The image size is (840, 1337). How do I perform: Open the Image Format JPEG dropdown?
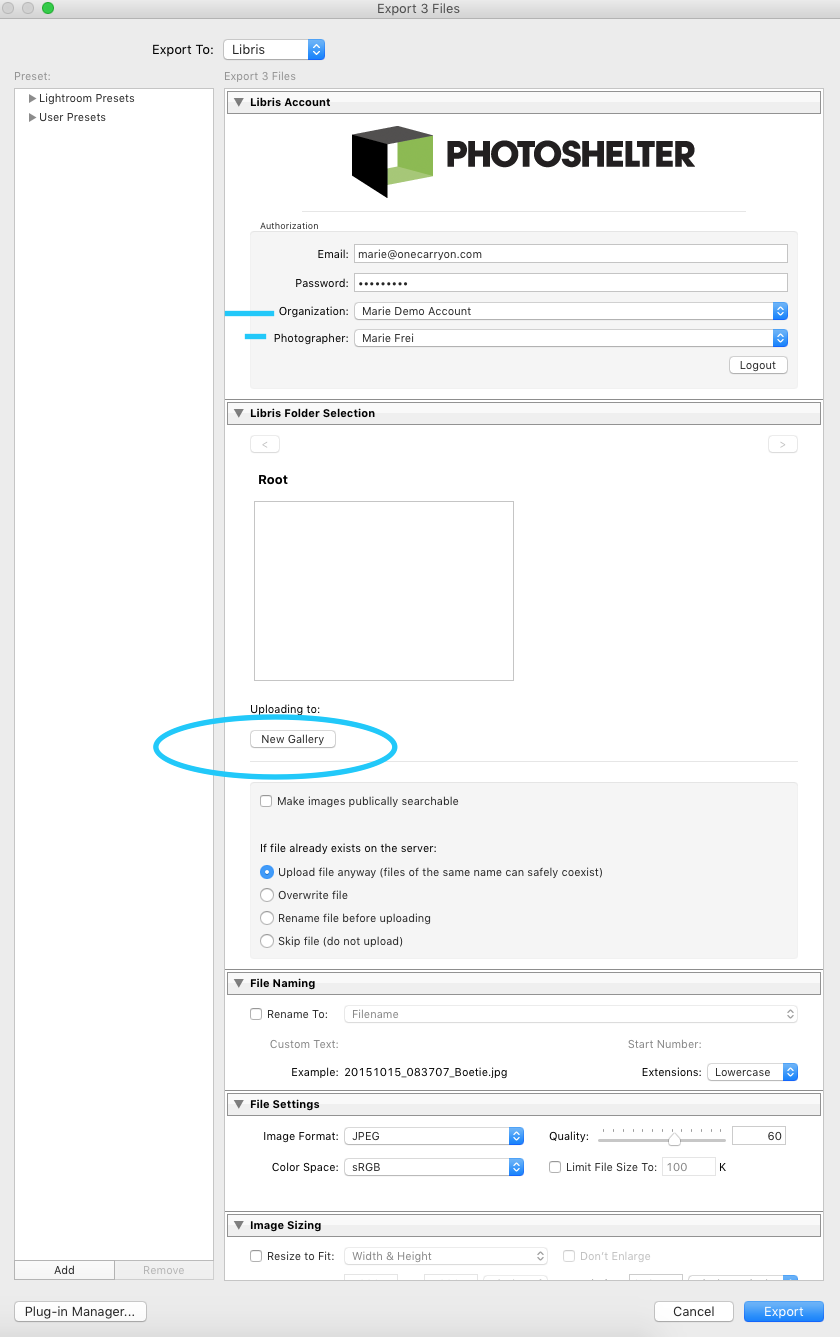434,1136
